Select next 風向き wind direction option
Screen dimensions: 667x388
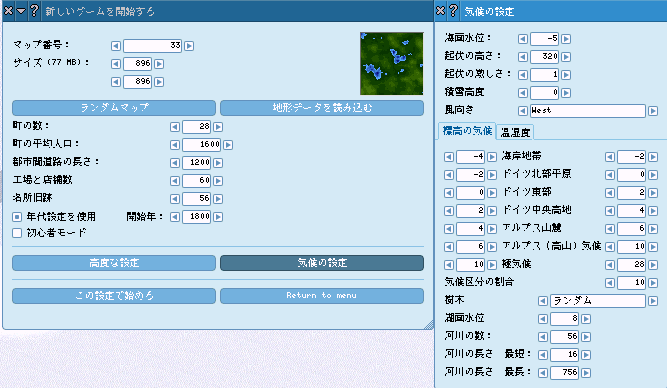(x=653, y=111)
